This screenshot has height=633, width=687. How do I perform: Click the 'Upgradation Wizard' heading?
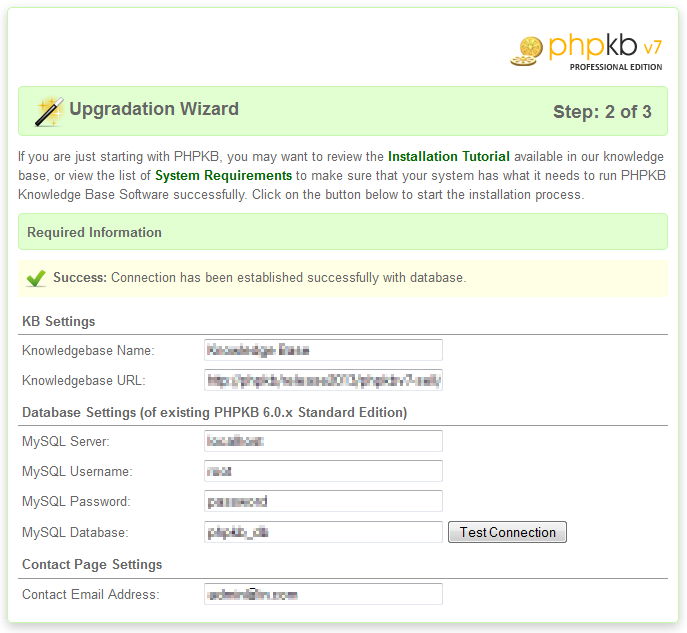point(154,109)
